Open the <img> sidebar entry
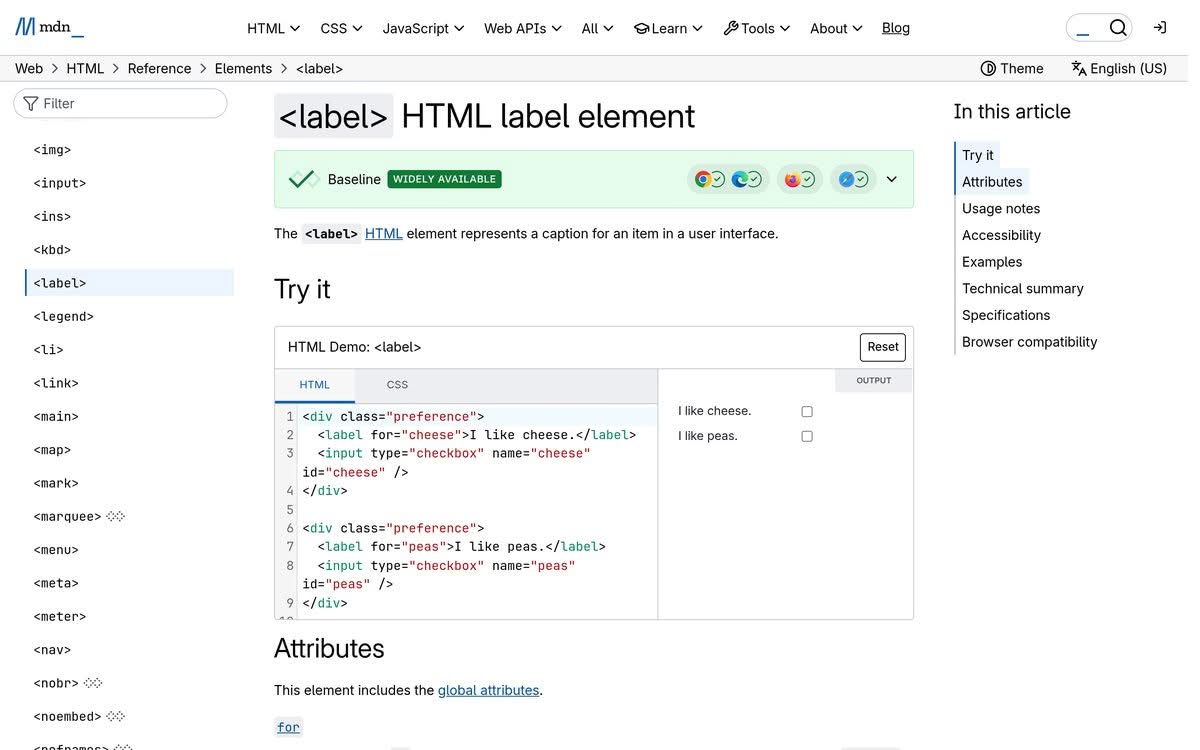The height and width of the screenshot is (750, 1200). [x=52, y=149]
